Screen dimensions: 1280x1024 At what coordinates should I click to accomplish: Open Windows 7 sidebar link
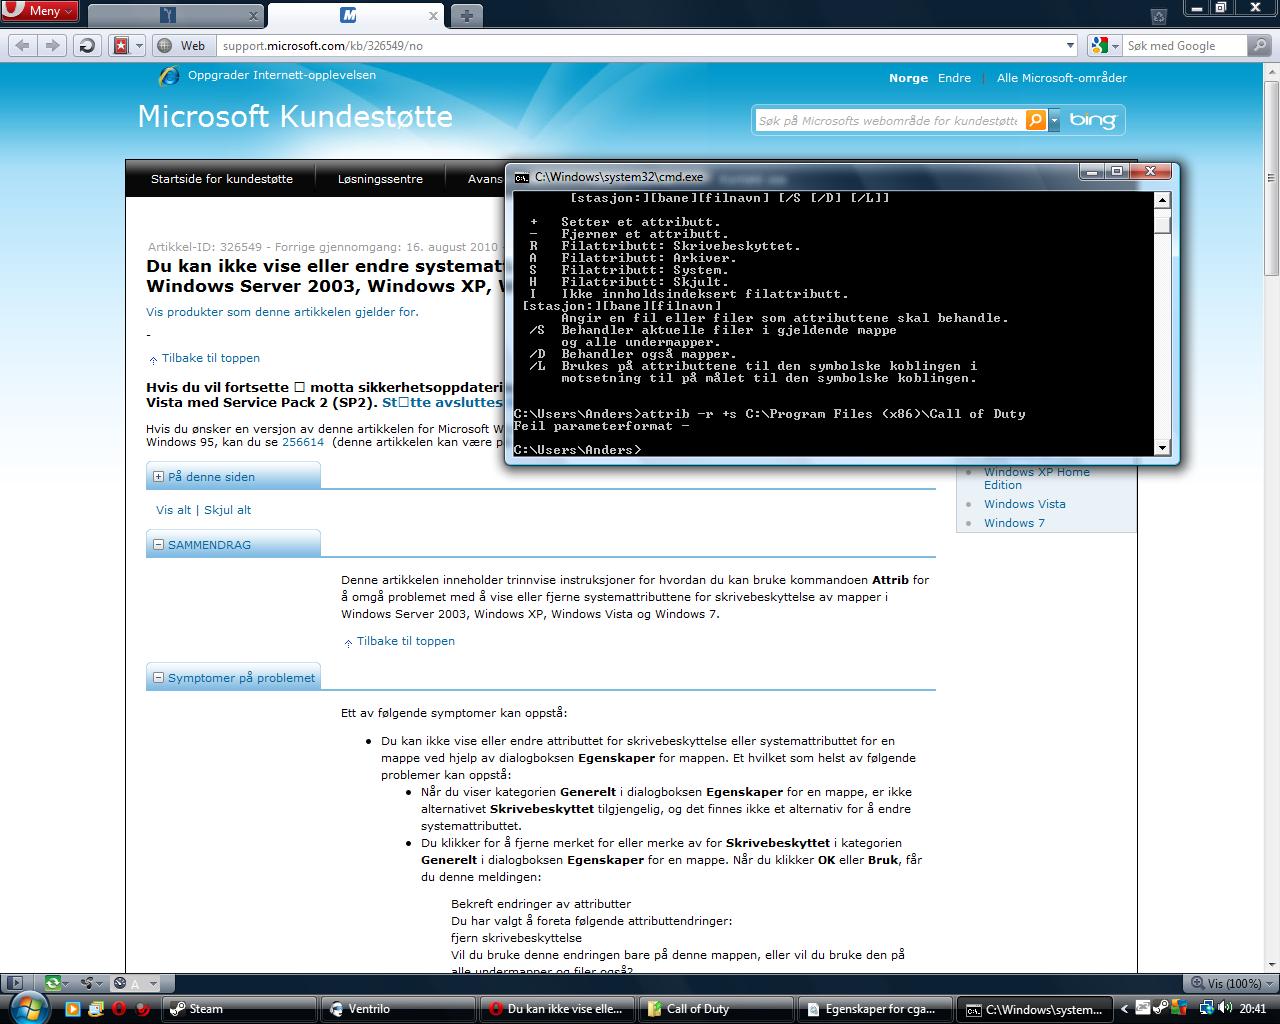click(1014, 523)
